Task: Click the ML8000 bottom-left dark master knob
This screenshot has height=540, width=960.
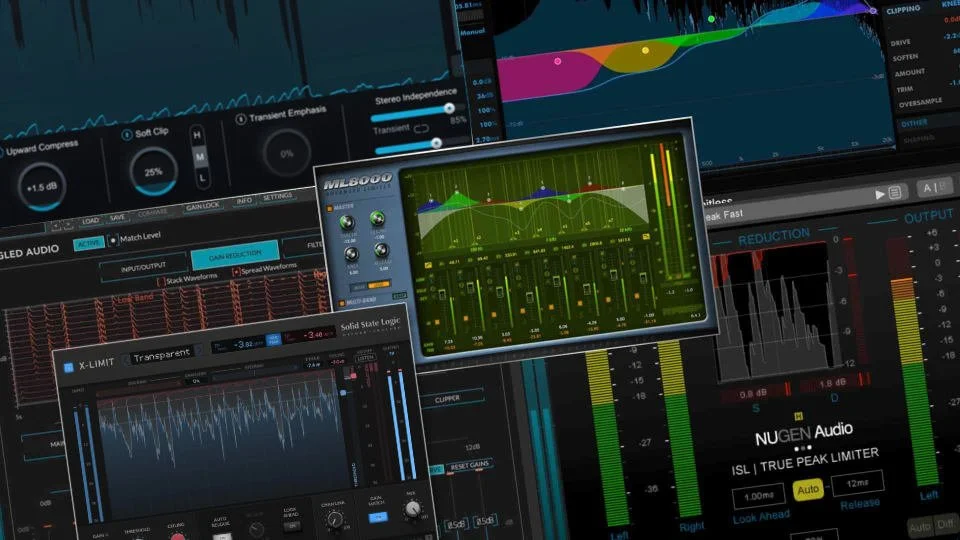Action: pyautogui.click(x=351, y=254)
